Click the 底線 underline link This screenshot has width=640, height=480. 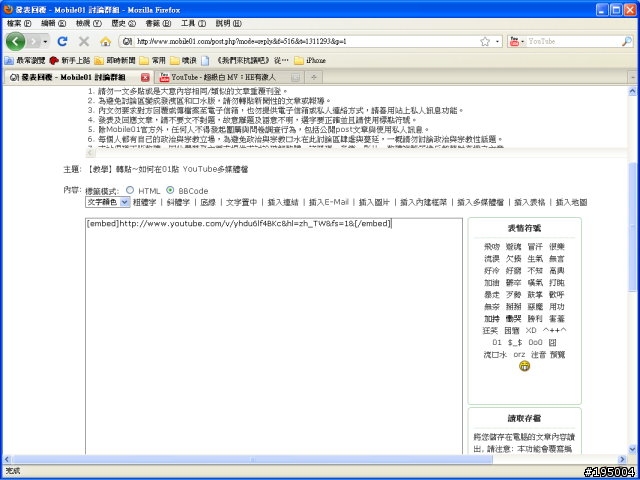pyautogui.click(x=207, y=202)
